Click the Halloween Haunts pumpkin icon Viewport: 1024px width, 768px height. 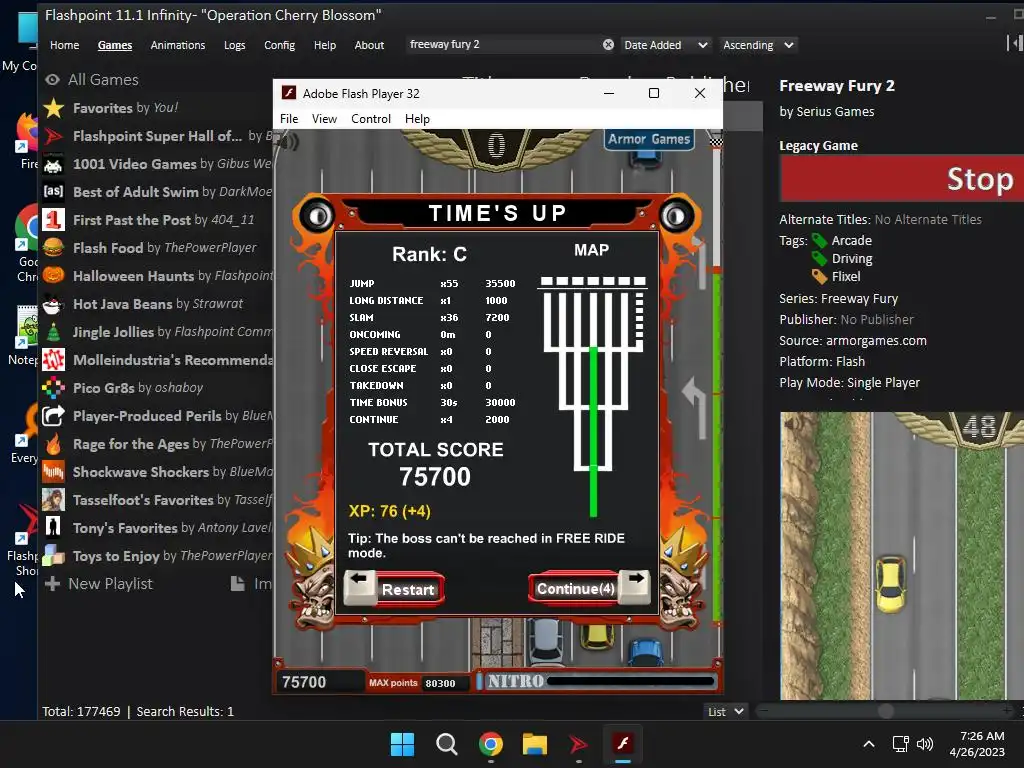54,276
